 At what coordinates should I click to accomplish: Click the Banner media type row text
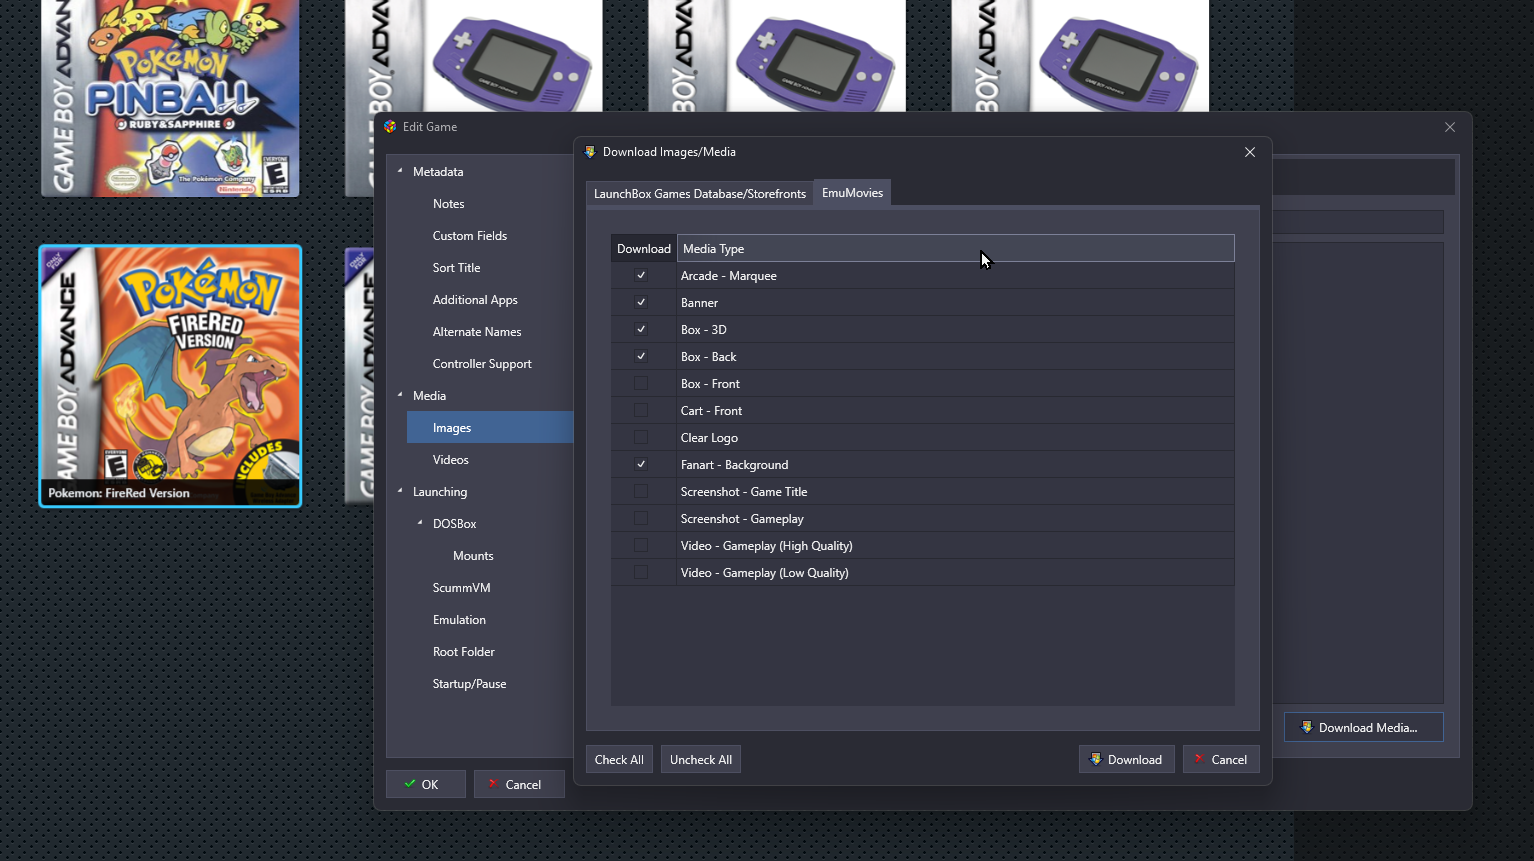[x=699, y=302]
